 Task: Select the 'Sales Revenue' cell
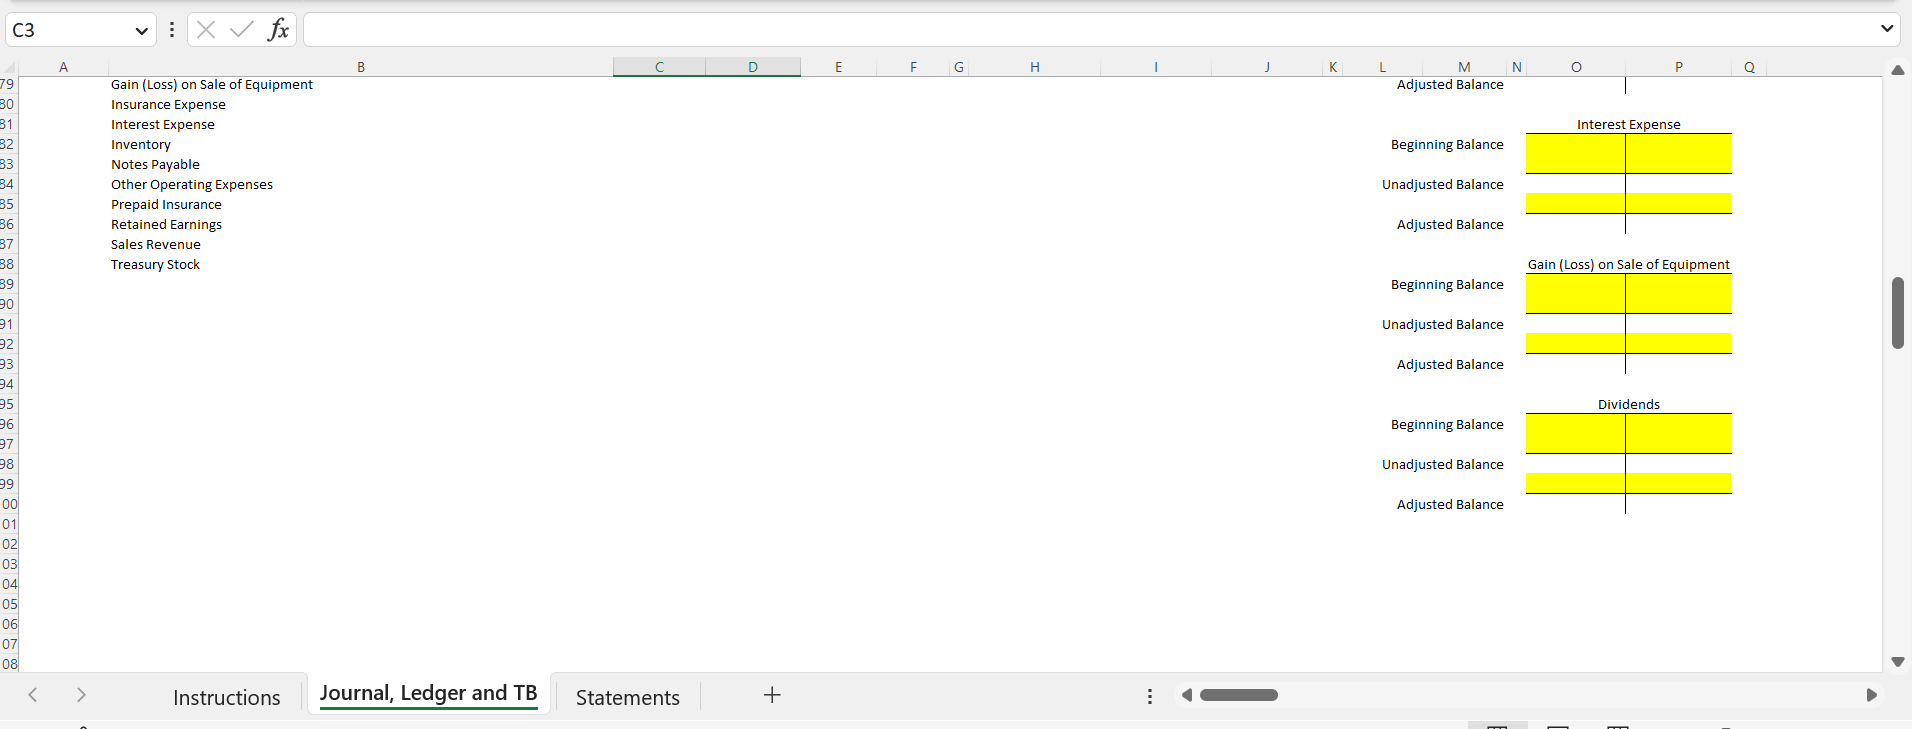click(x=156, y=245)
